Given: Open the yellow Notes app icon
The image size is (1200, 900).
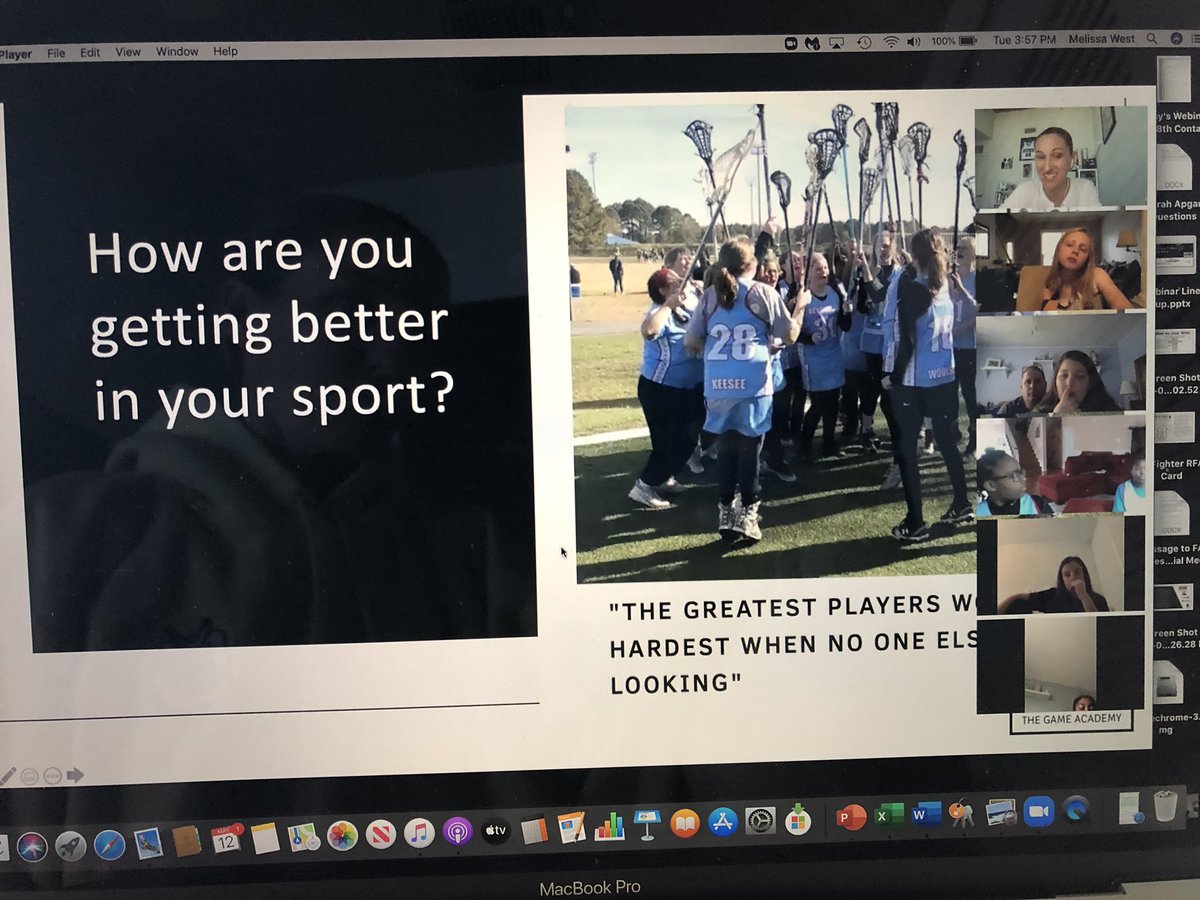Looking at the screenshot, I should tap(265, 838).
